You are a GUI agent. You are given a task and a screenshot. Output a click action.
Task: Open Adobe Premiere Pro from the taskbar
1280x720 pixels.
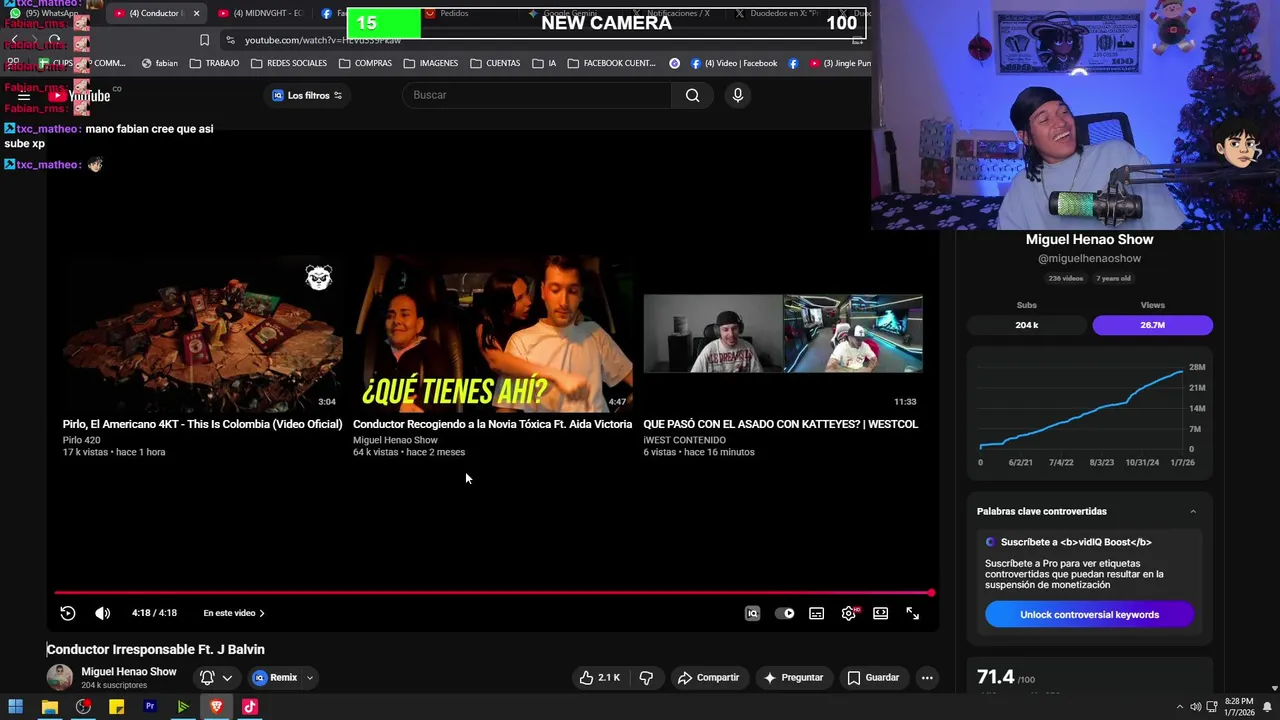pos(150,707)
